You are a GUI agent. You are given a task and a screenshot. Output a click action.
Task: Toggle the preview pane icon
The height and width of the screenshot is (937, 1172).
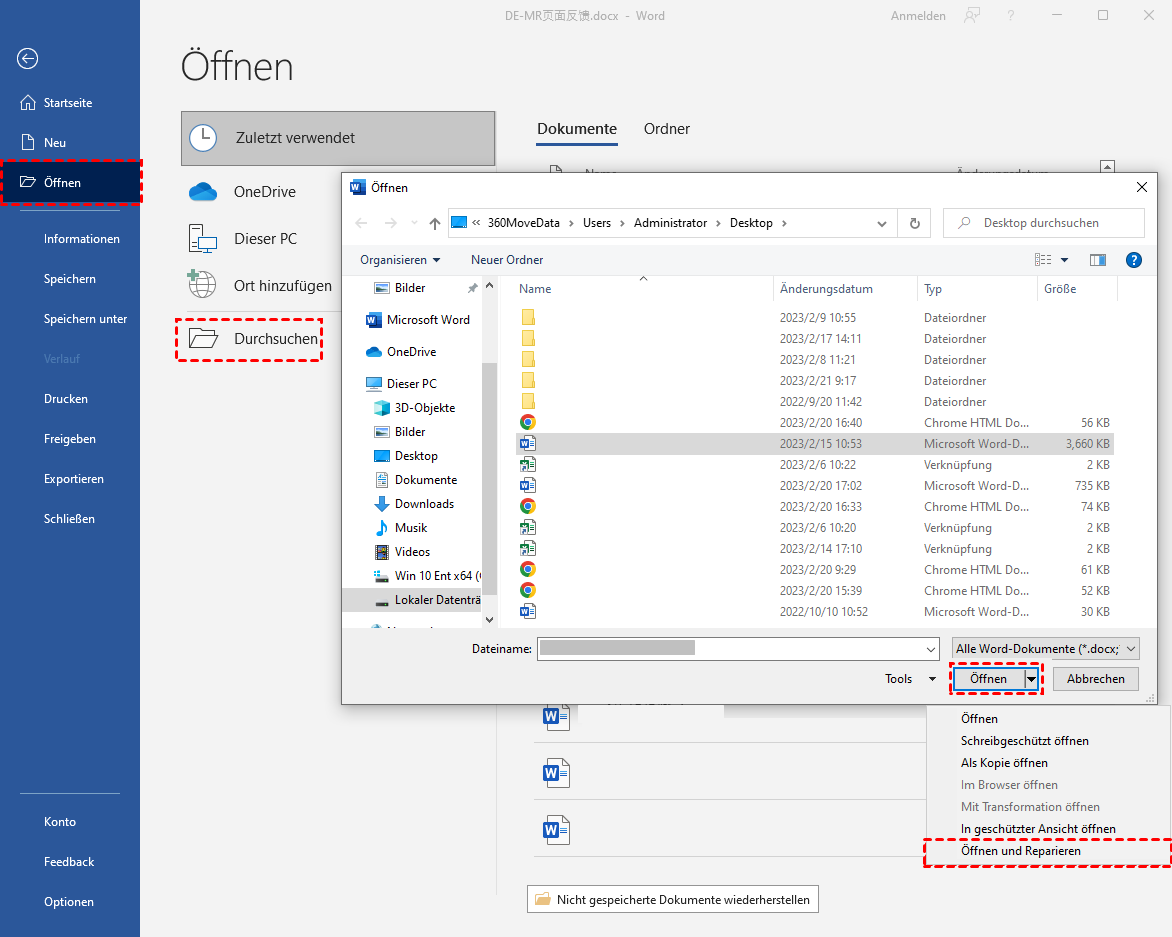click(1097, 260)
